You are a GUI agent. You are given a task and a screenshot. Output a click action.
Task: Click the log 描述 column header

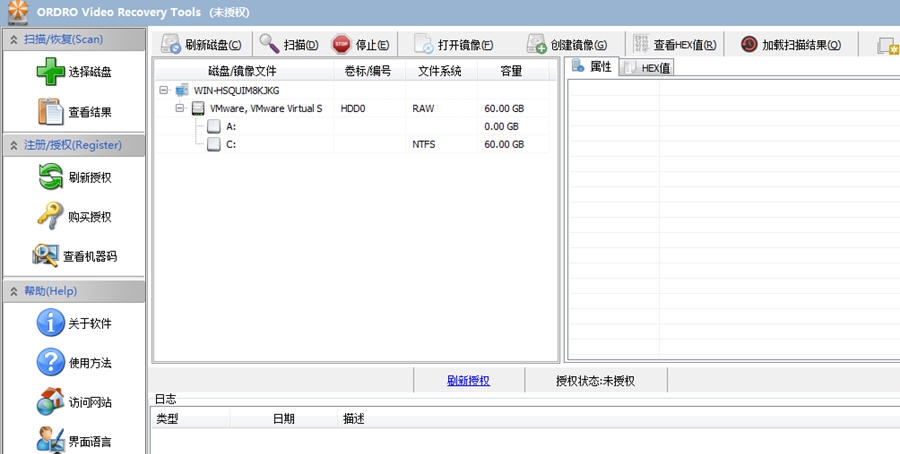pos(354,419)
